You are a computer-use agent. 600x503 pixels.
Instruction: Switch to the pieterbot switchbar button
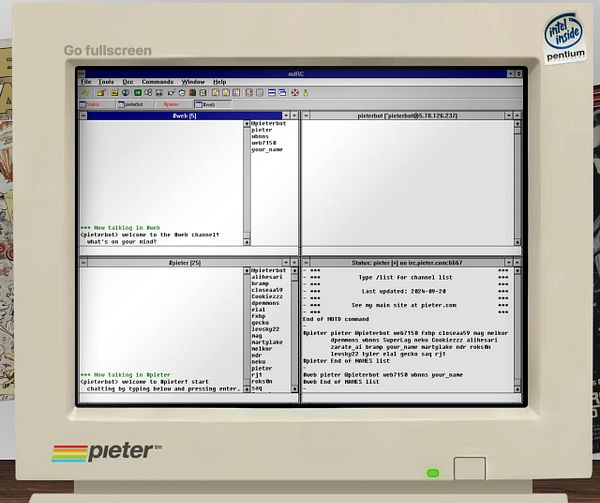[x=135, y=104]
